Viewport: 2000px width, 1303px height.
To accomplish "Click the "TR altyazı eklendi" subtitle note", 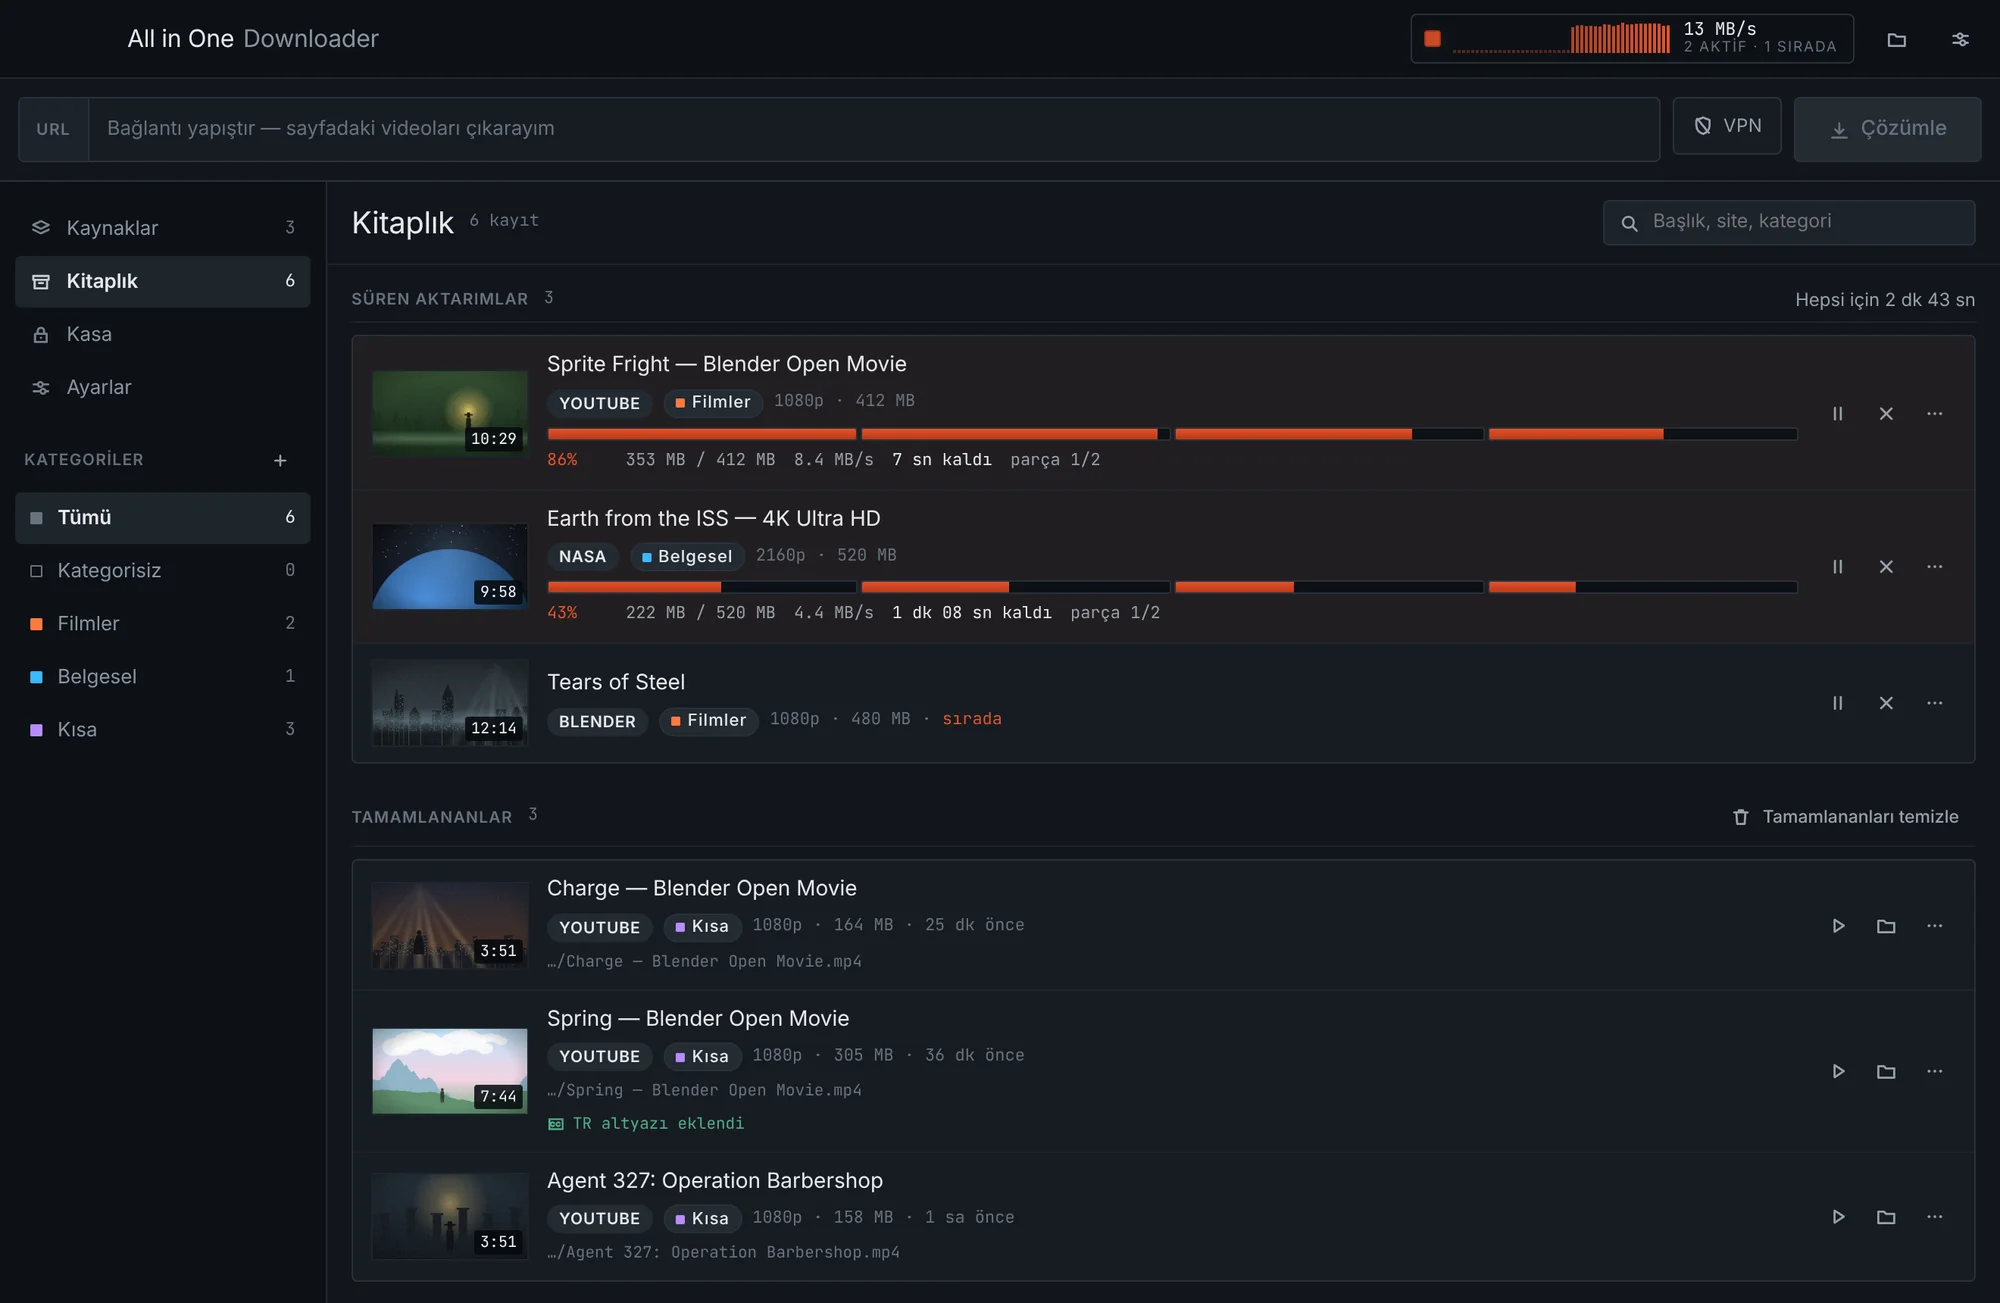I will (x=646, y=1124).
